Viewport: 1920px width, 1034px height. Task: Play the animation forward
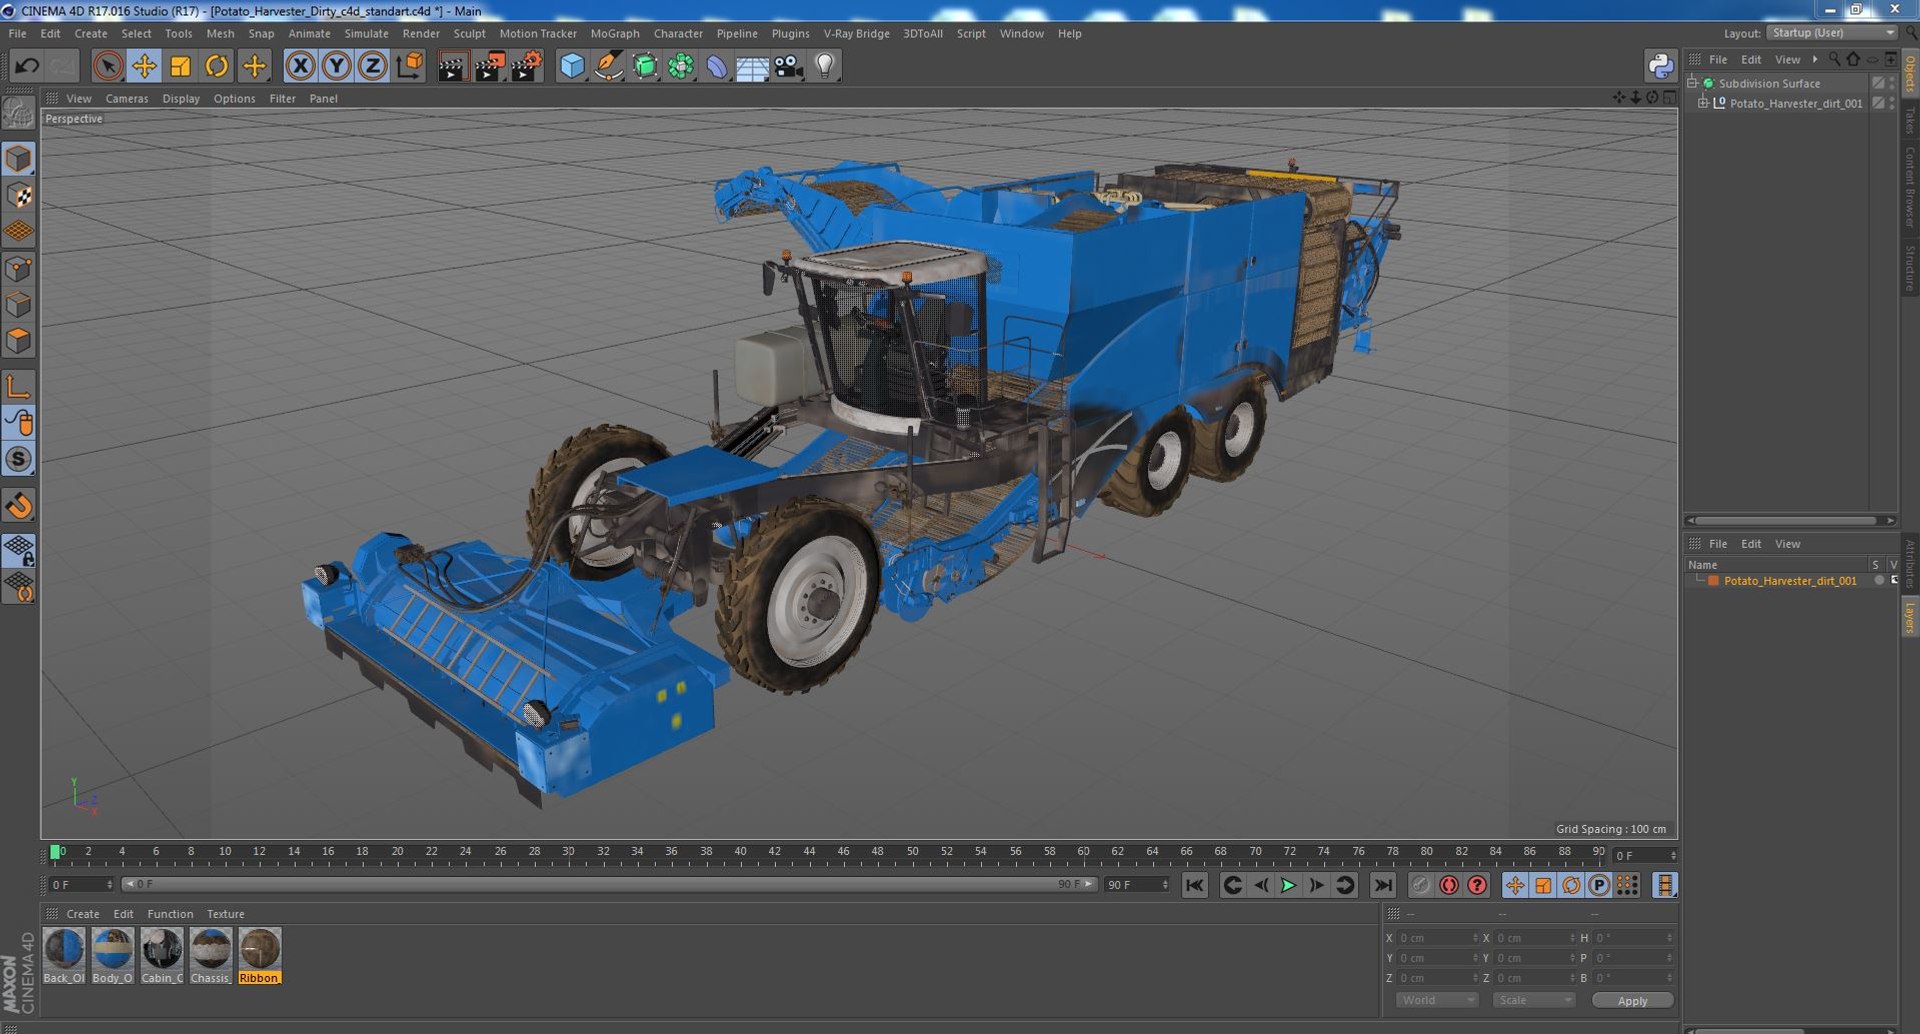pos(1288,885)
